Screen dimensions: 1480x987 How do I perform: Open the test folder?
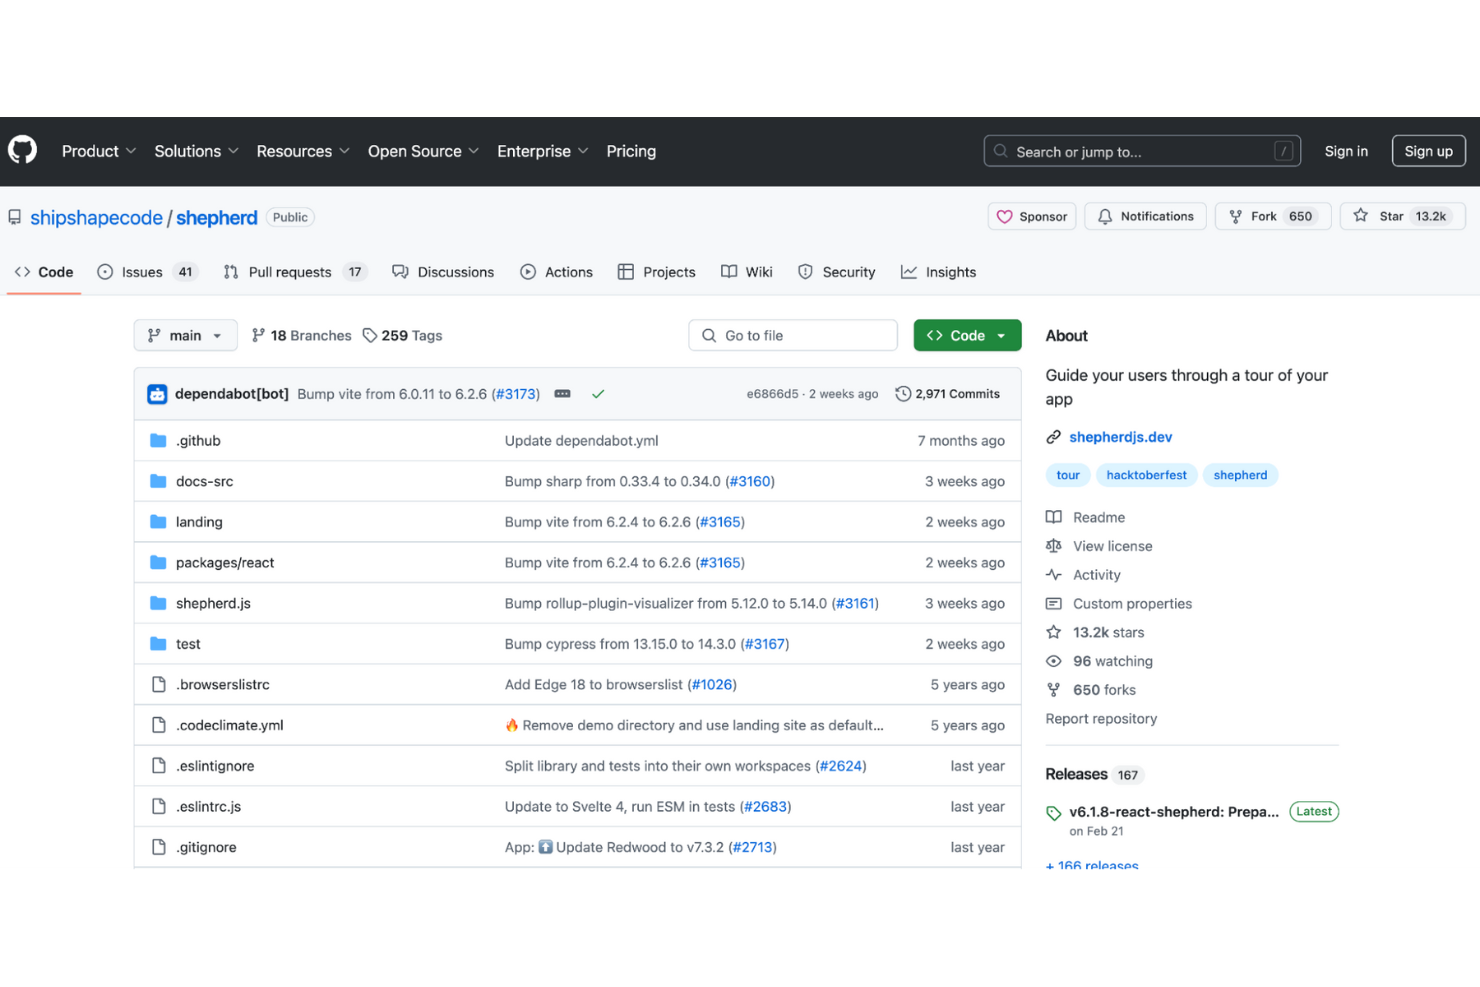(x=188, y=644)
